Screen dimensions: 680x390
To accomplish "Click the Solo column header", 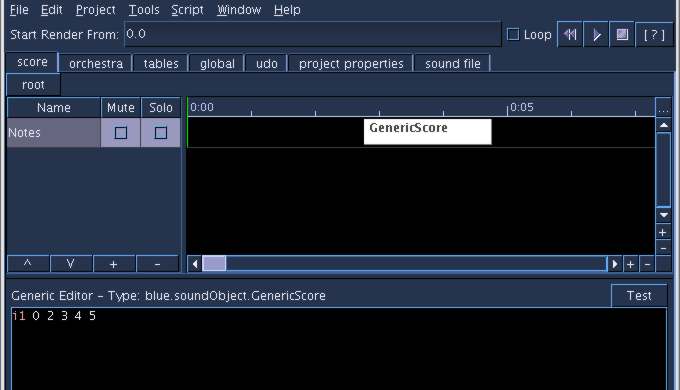I will (160, 108).
